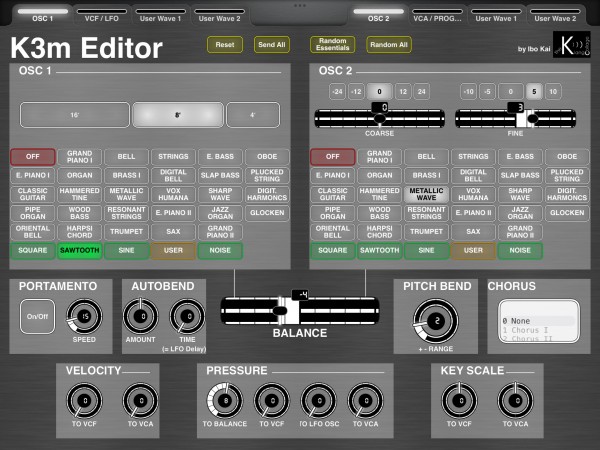Click Velocity TO VCA knob

[140, 401]
